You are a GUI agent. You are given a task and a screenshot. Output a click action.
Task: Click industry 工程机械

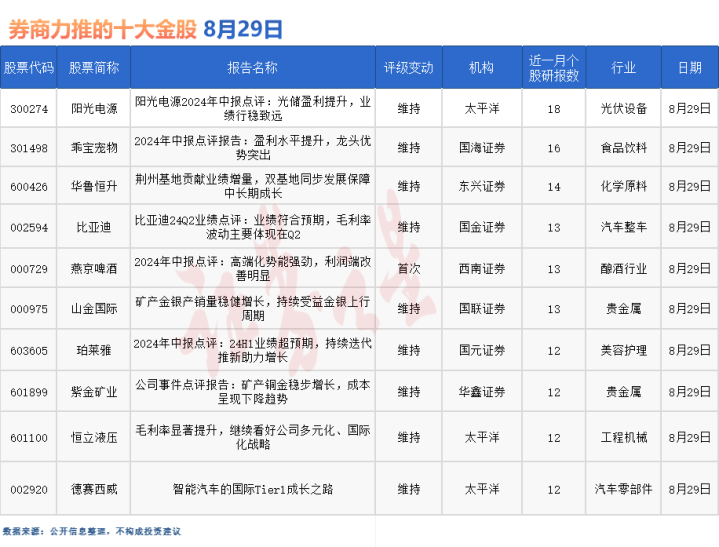pyautogui.click(x=623, y=437)
